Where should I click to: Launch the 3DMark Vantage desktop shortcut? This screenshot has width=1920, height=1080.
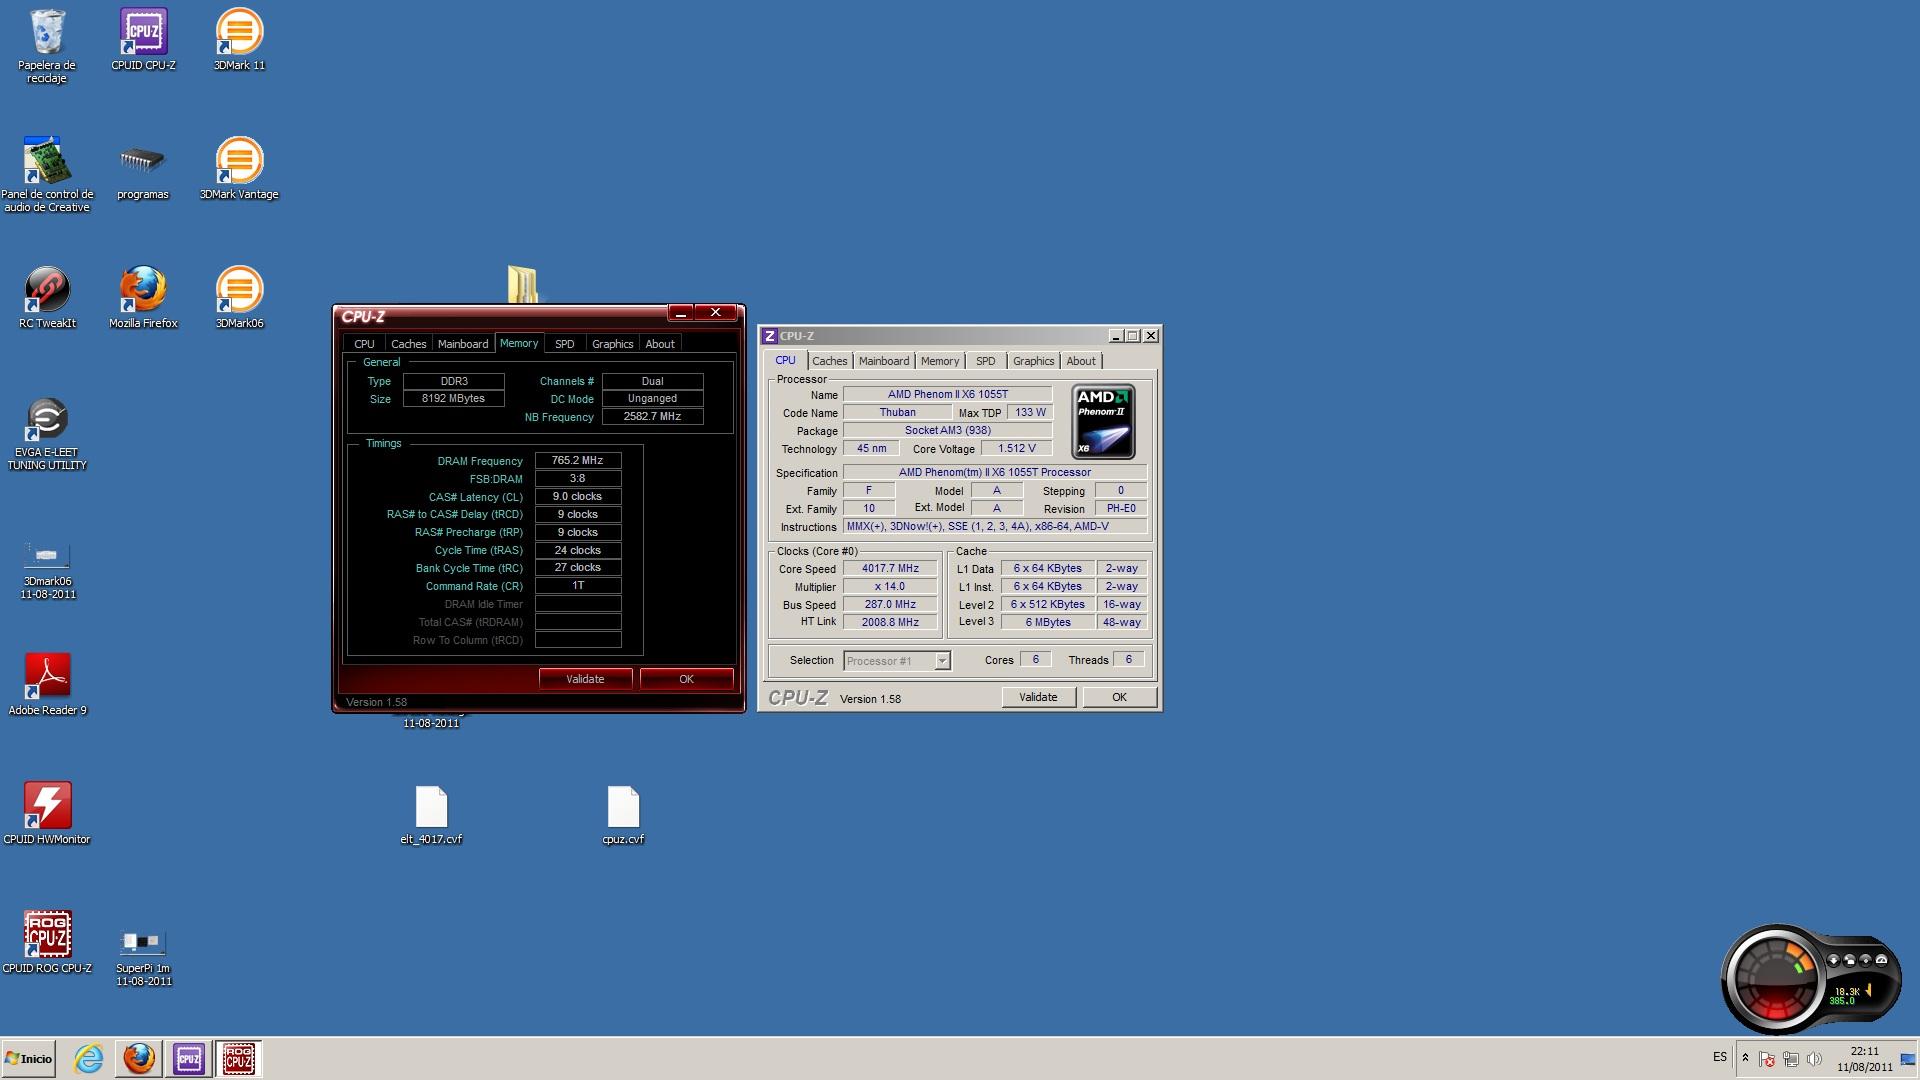239,169
